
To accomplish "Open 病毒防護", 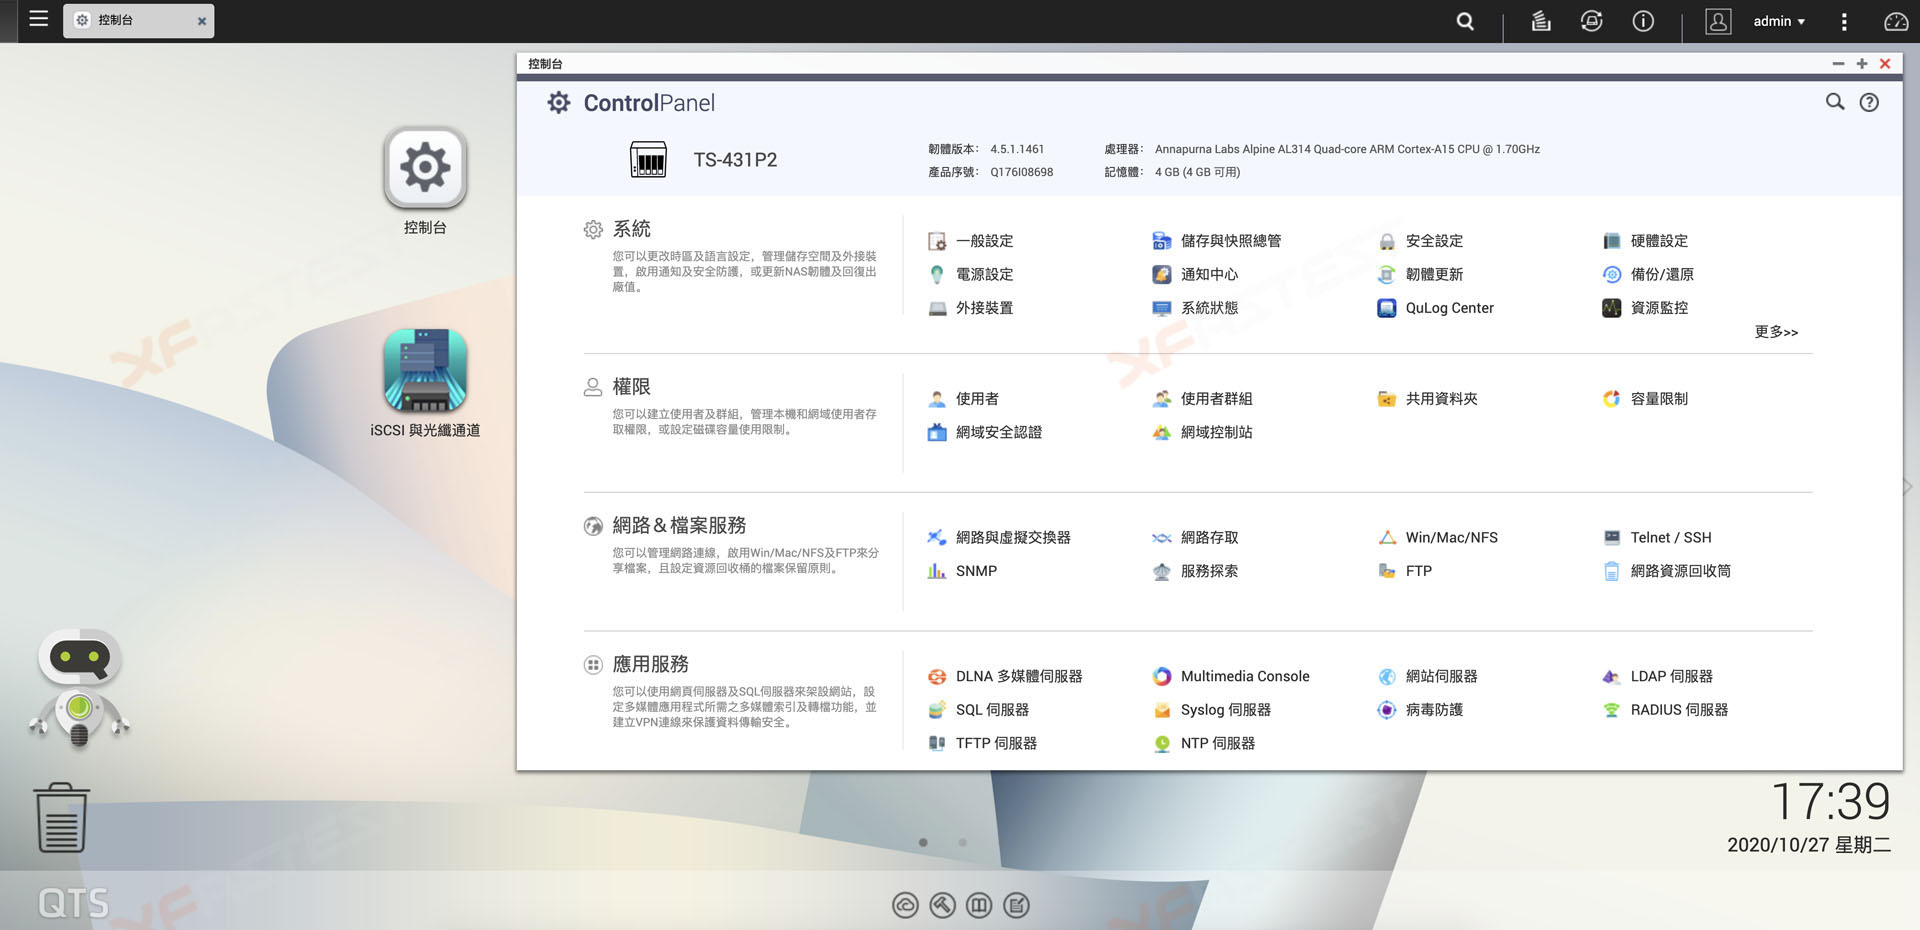I will point(1420,710).
